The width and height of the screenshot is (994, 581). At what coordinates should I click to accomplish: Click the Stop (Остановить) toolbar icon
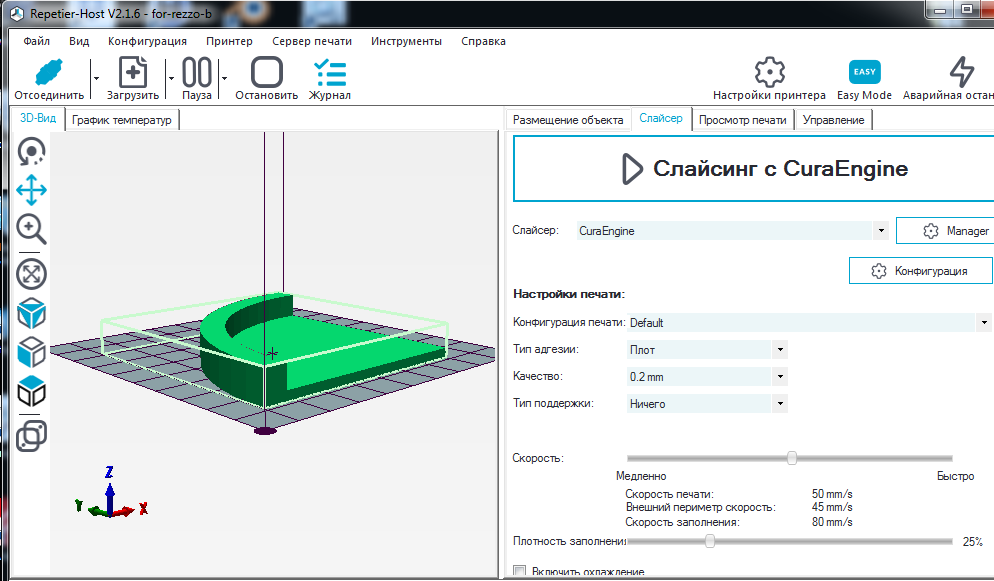pos(266,72)
